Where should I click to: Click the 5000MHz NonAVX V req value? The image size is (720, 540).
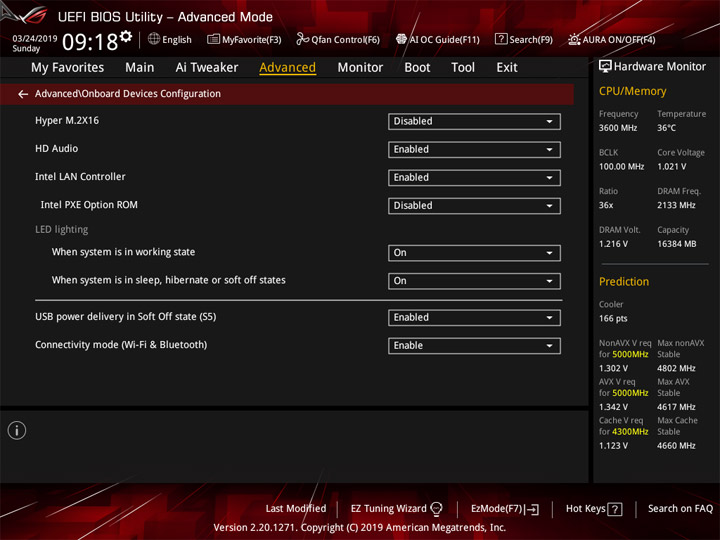point(630,354)
